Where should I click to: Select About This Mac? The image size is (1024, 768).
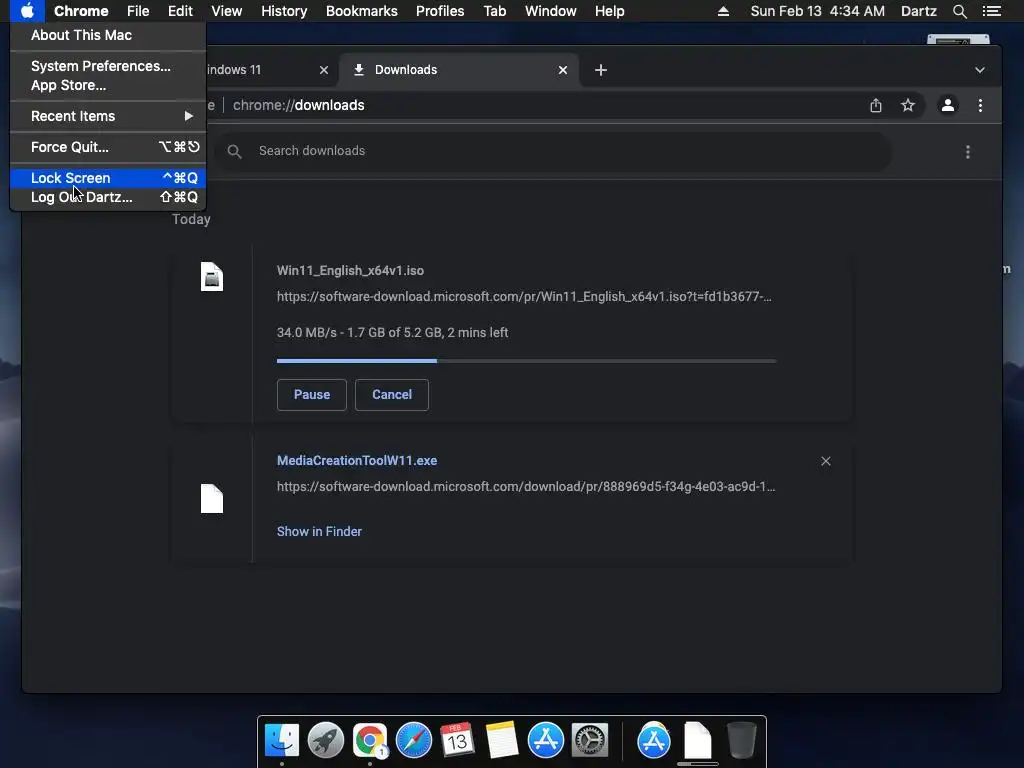[108, 35]
